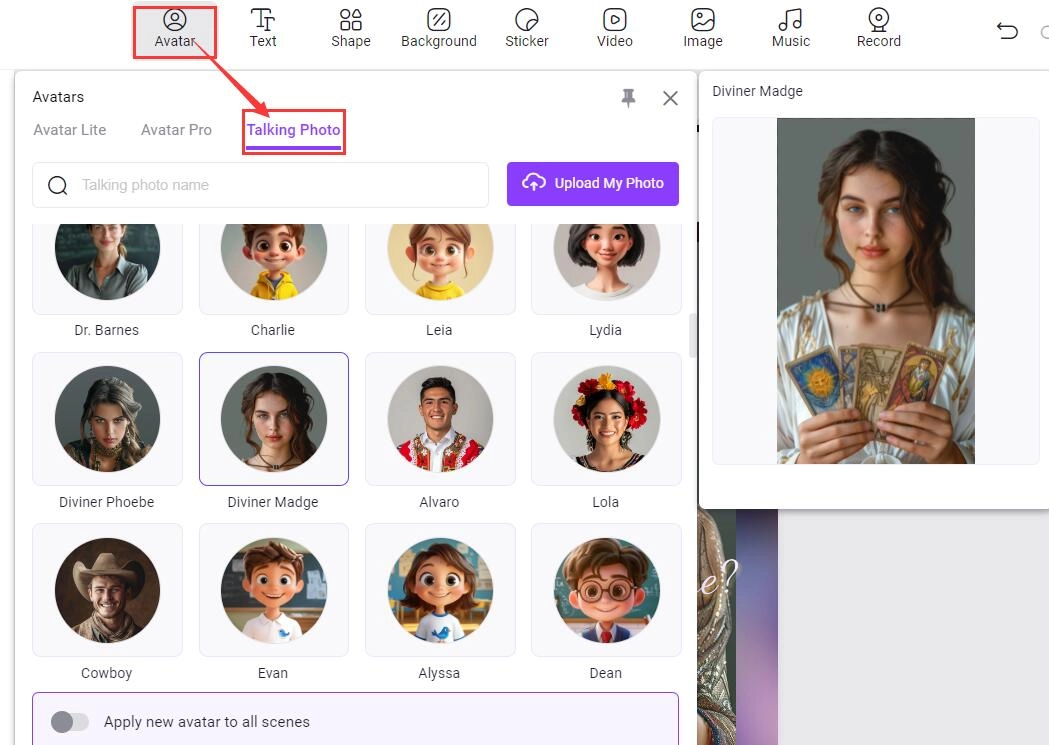Click the undo arrow icon
This screenshot has height=745, width=1049.
[1007, 31]
